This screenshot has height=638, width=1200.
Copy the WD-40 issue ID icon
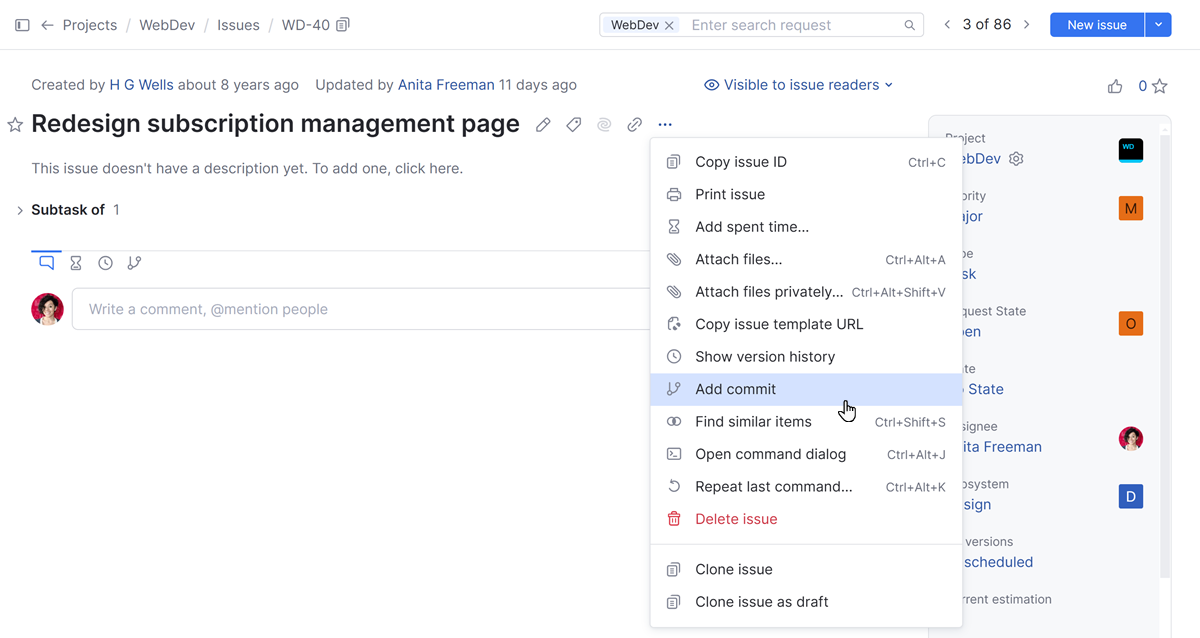click(x=341, y=24)
